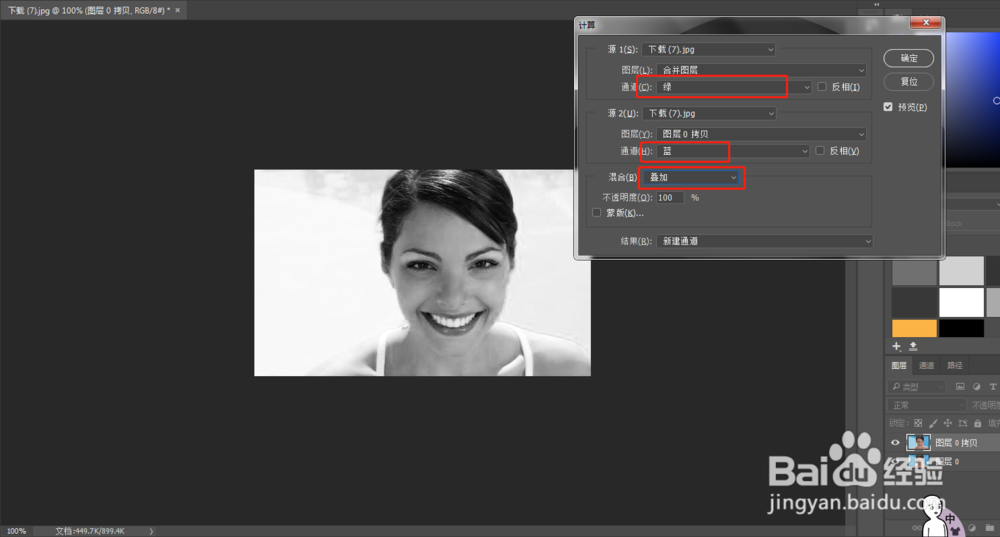This screenshot has height=537, width=1000.
Task: Click lock position move icon
Action: click(948, 423)
